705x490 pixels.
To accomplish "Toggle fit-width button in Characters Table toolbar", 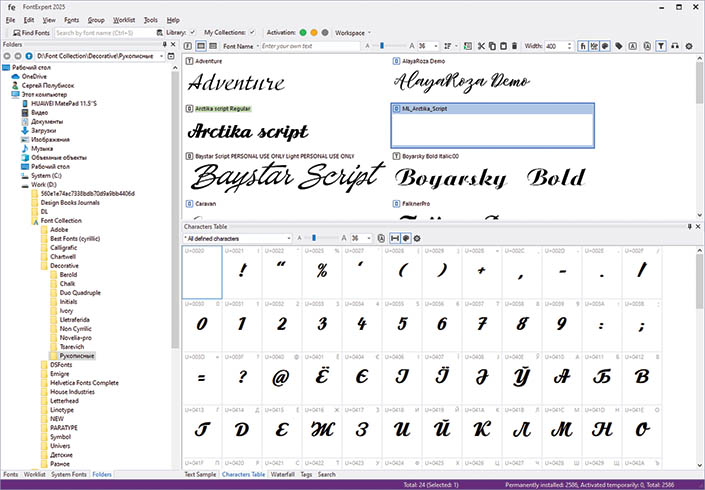I will [x=395, y=239].
